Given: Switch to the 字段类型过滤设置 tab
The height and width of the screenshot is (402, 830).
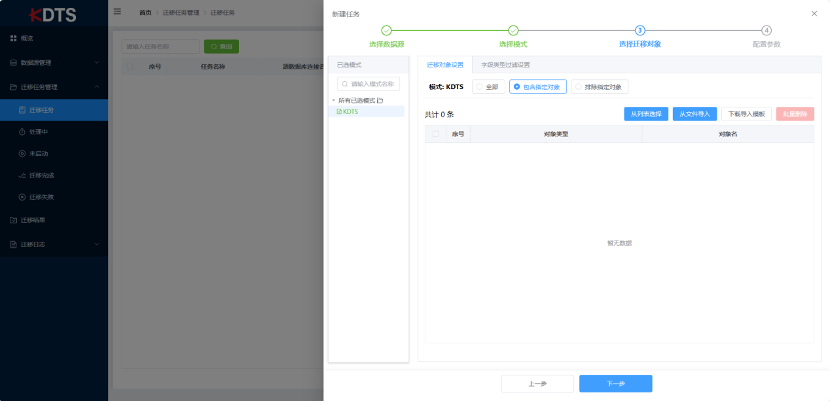Looking at the screenshot, I should [506, 65].
